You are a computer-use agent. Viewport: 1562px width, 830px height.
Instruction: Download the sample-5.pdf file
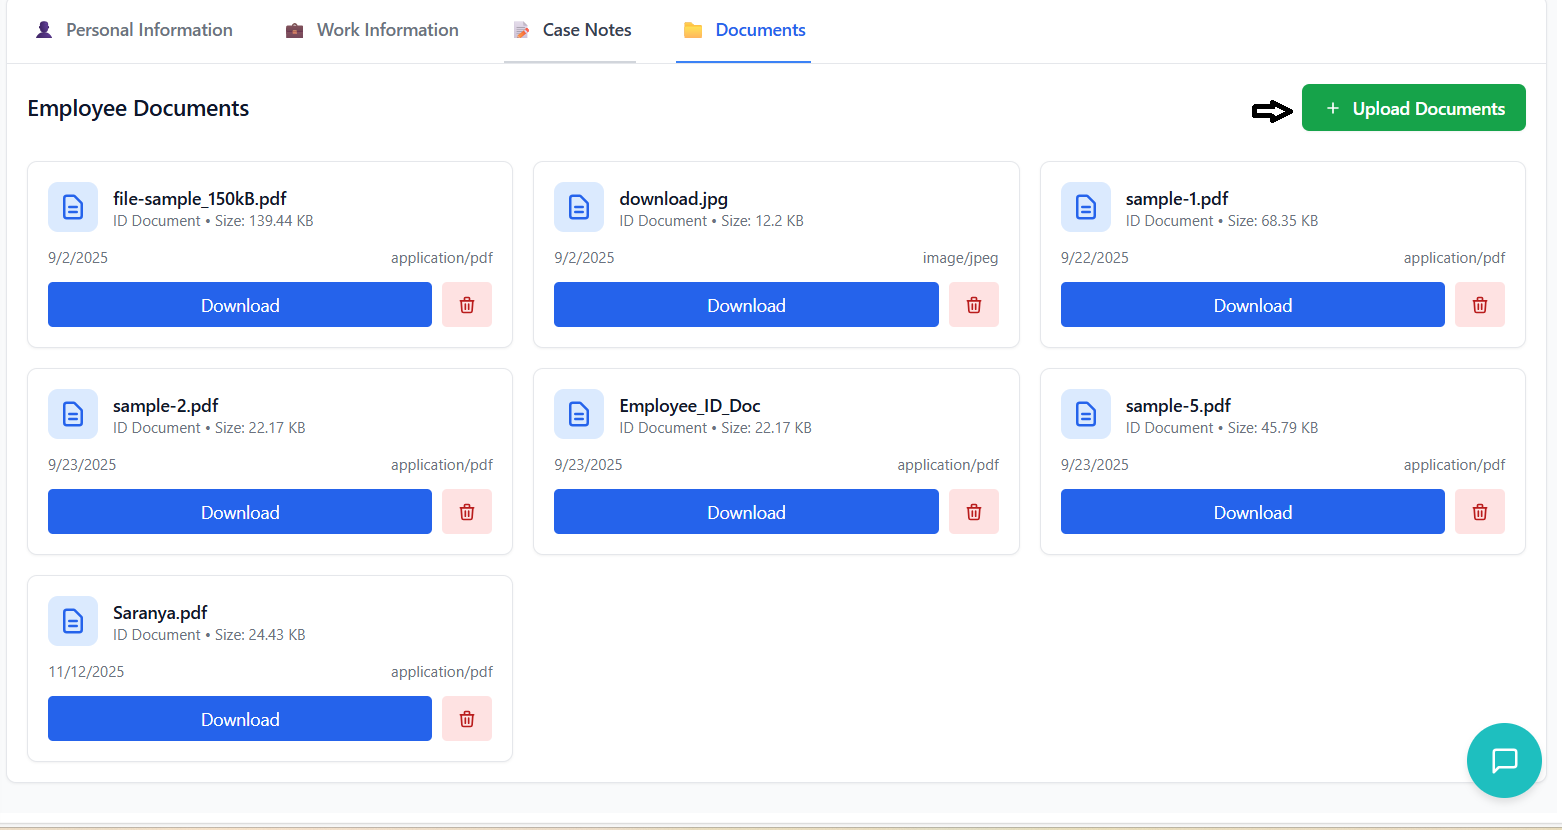(x=1252, y=512)
